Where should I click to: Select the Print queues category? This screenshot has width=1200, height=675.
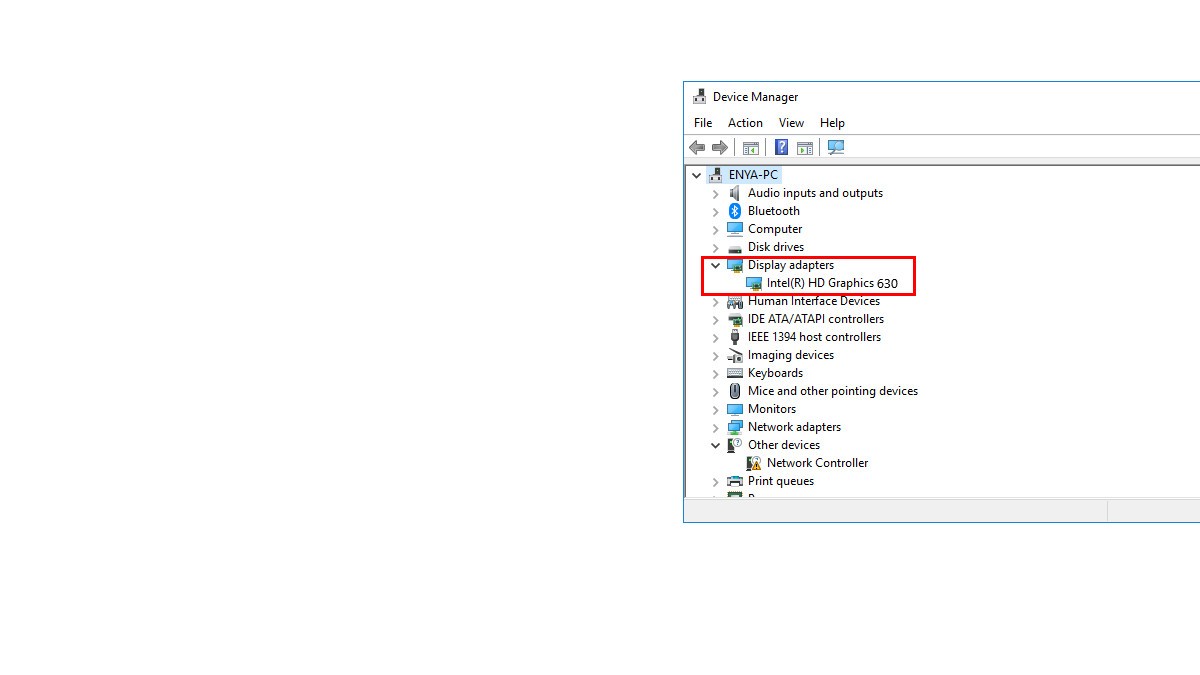tap(780, 481)
